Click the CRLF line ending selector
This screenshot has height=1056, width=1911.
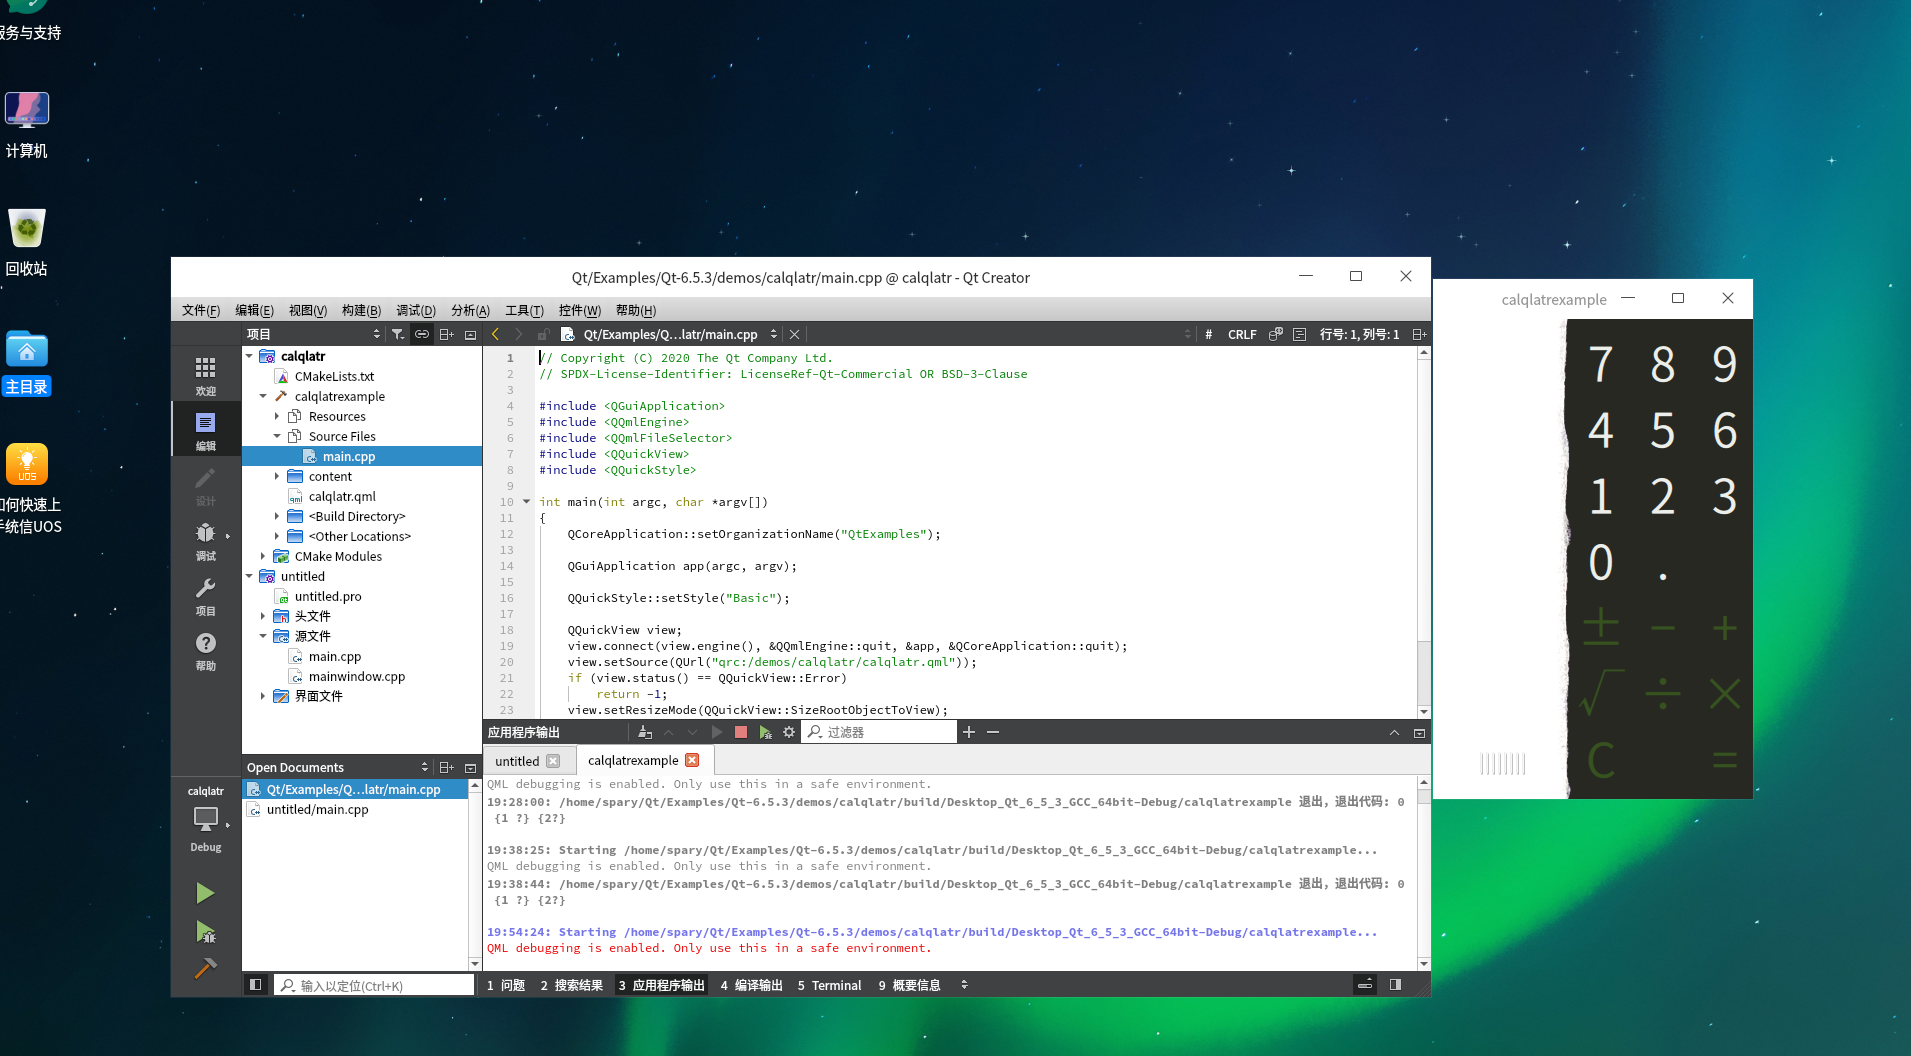point(1242,334)
